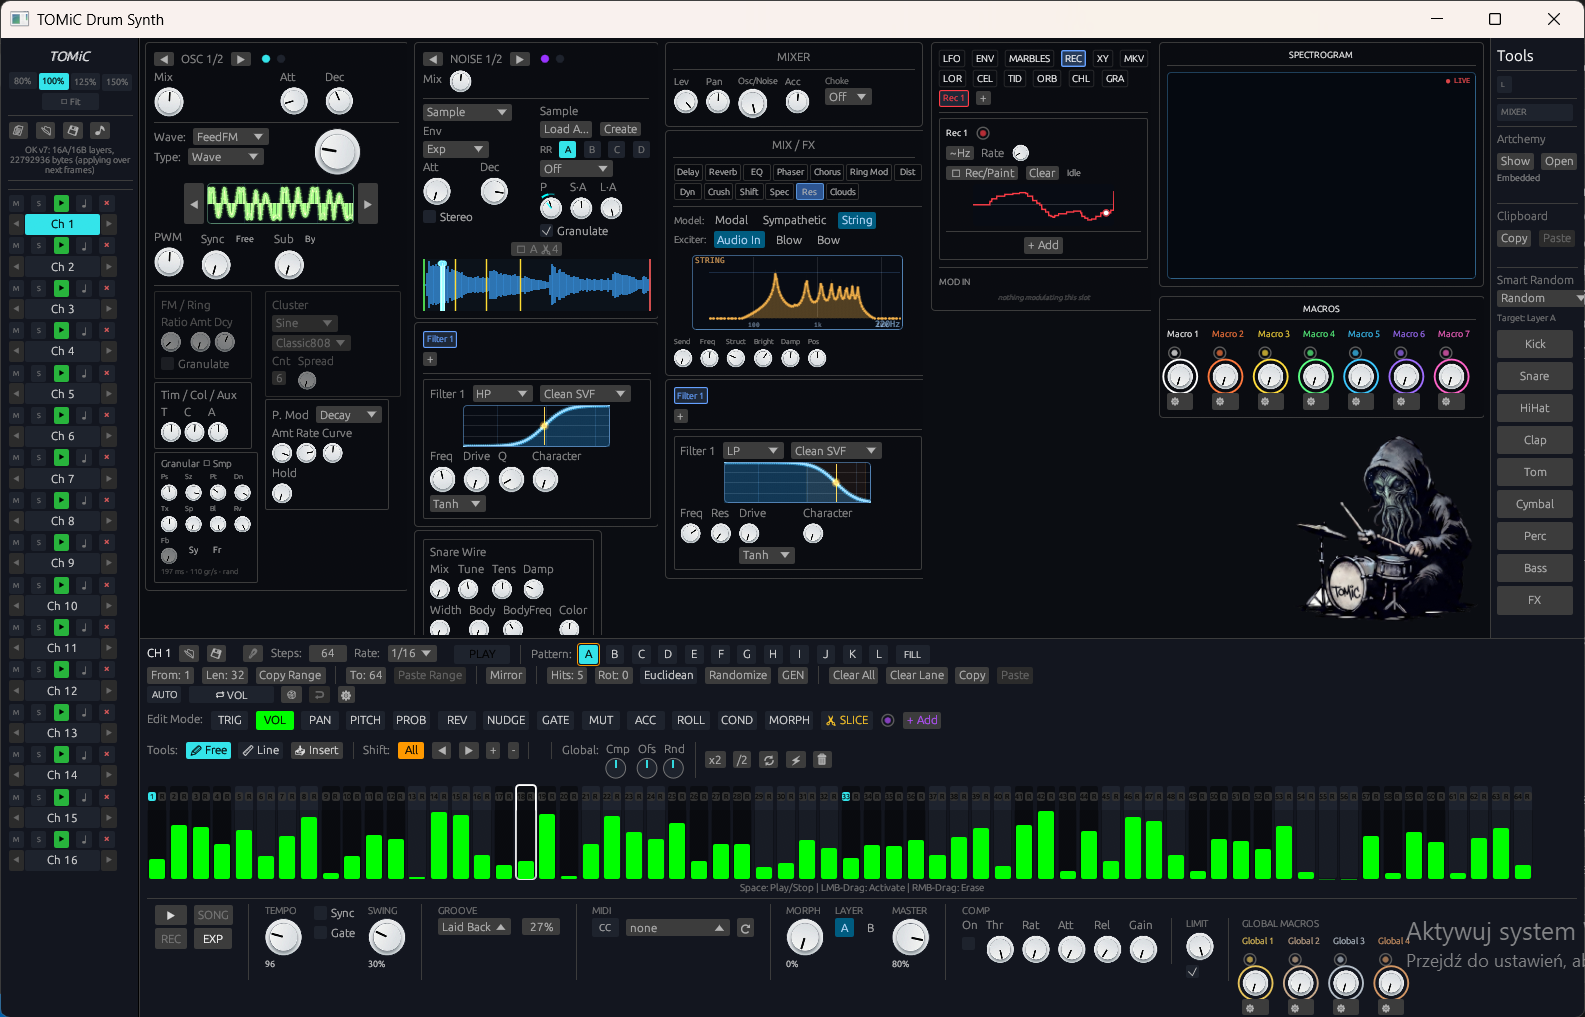Screen dimensions: 1585x1017
Task: Click the load icon next to CH 1 label
Action: click(x=189, y=653)
